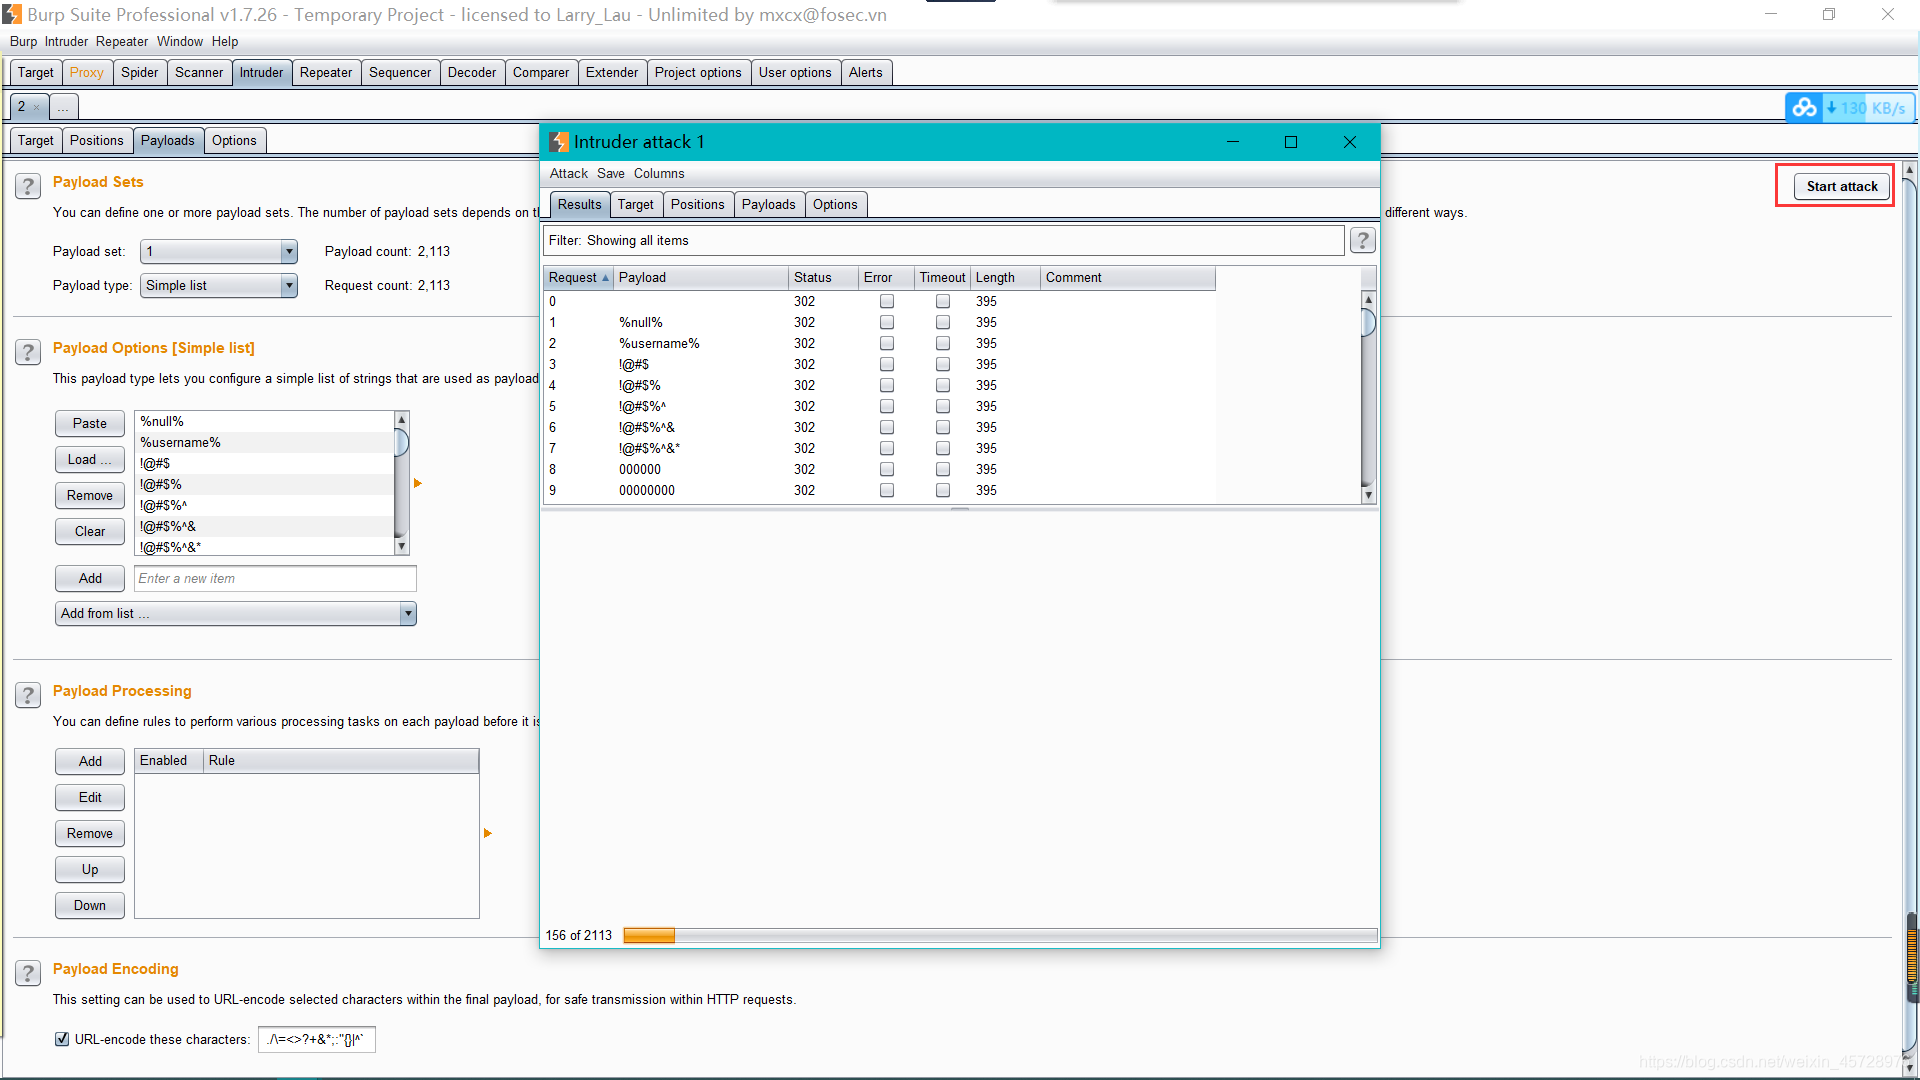Image resolution: width=1920 pixels, height=1080 pixels.
Task: Sort results by Payload column header
Action: click(700, 277)
